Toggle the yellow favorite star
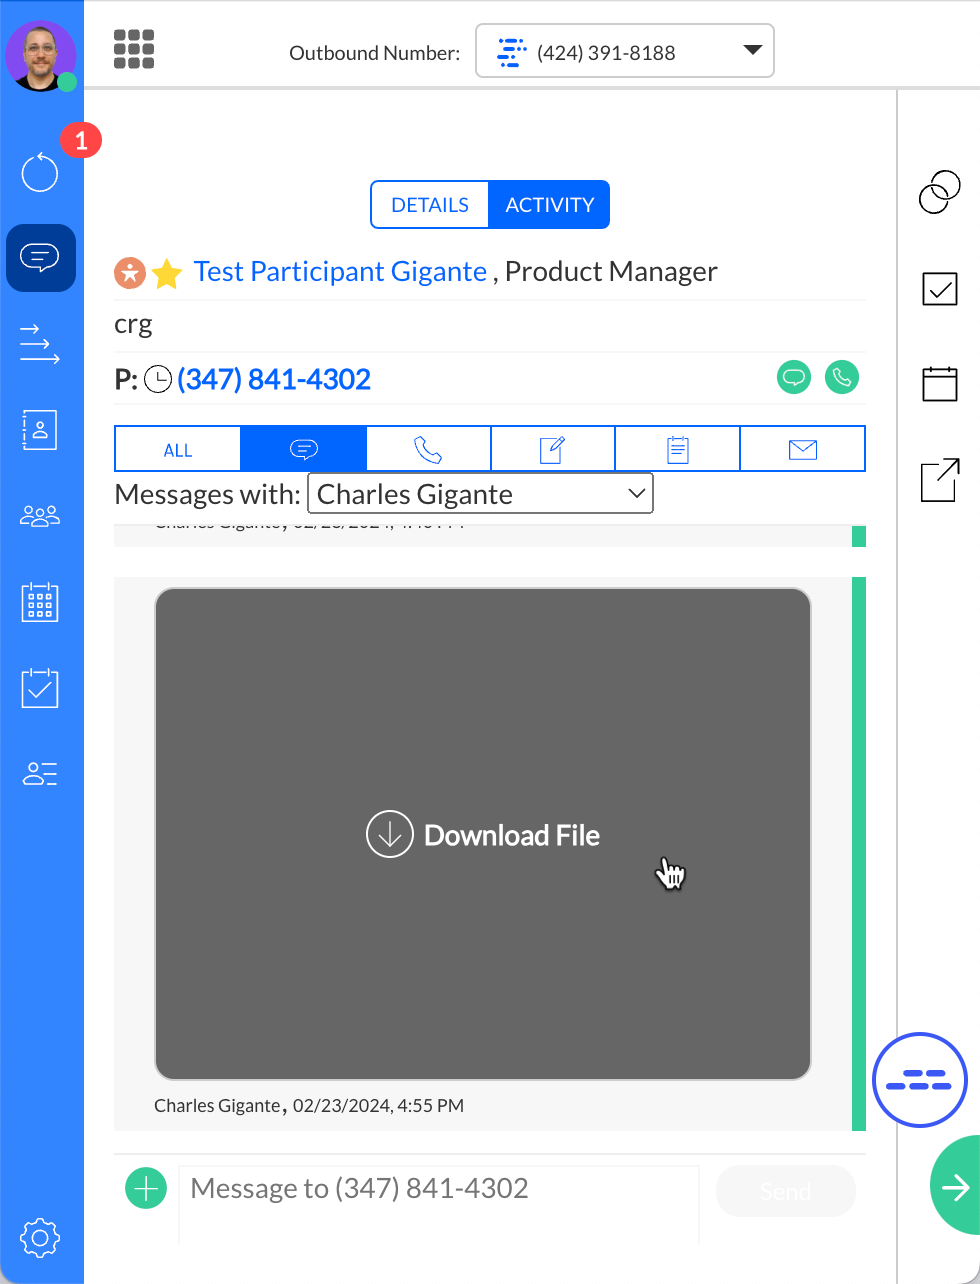The image size is (980, 1284). [x=167, y=273]
